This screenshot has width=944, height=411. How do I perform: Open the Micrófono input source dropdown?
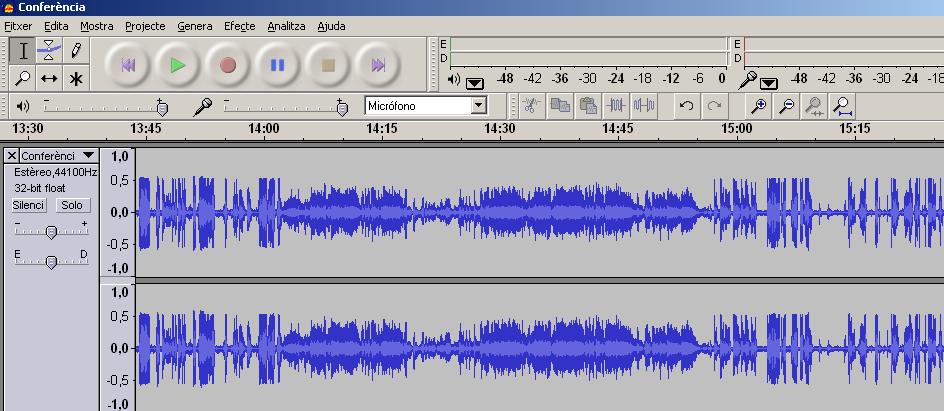tap(478, 105)
